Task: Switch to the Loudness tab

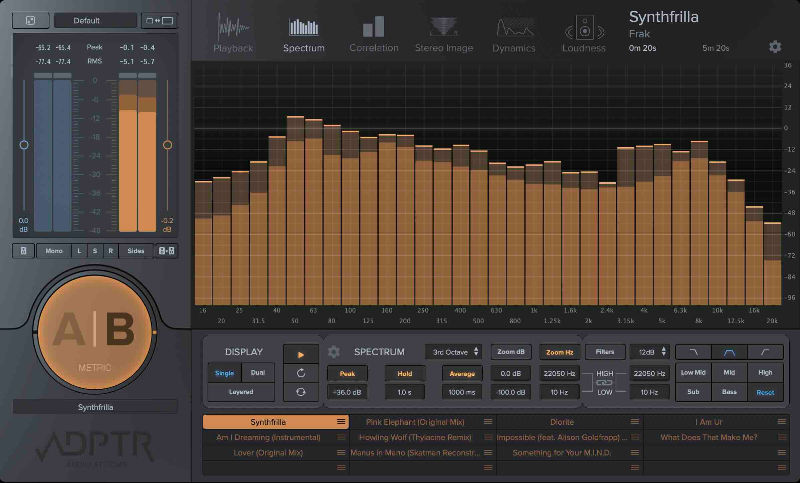Action: point(584,35)
